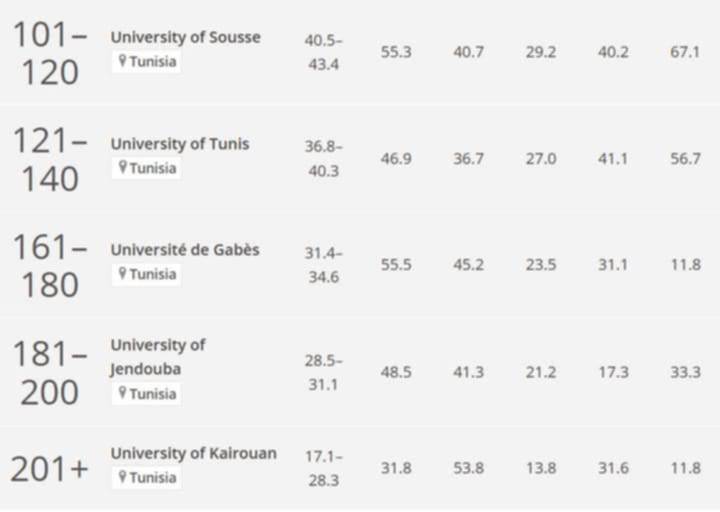Click the 201+ rank cell
Screen dimensions: 720x512
(x=49, y=469)
